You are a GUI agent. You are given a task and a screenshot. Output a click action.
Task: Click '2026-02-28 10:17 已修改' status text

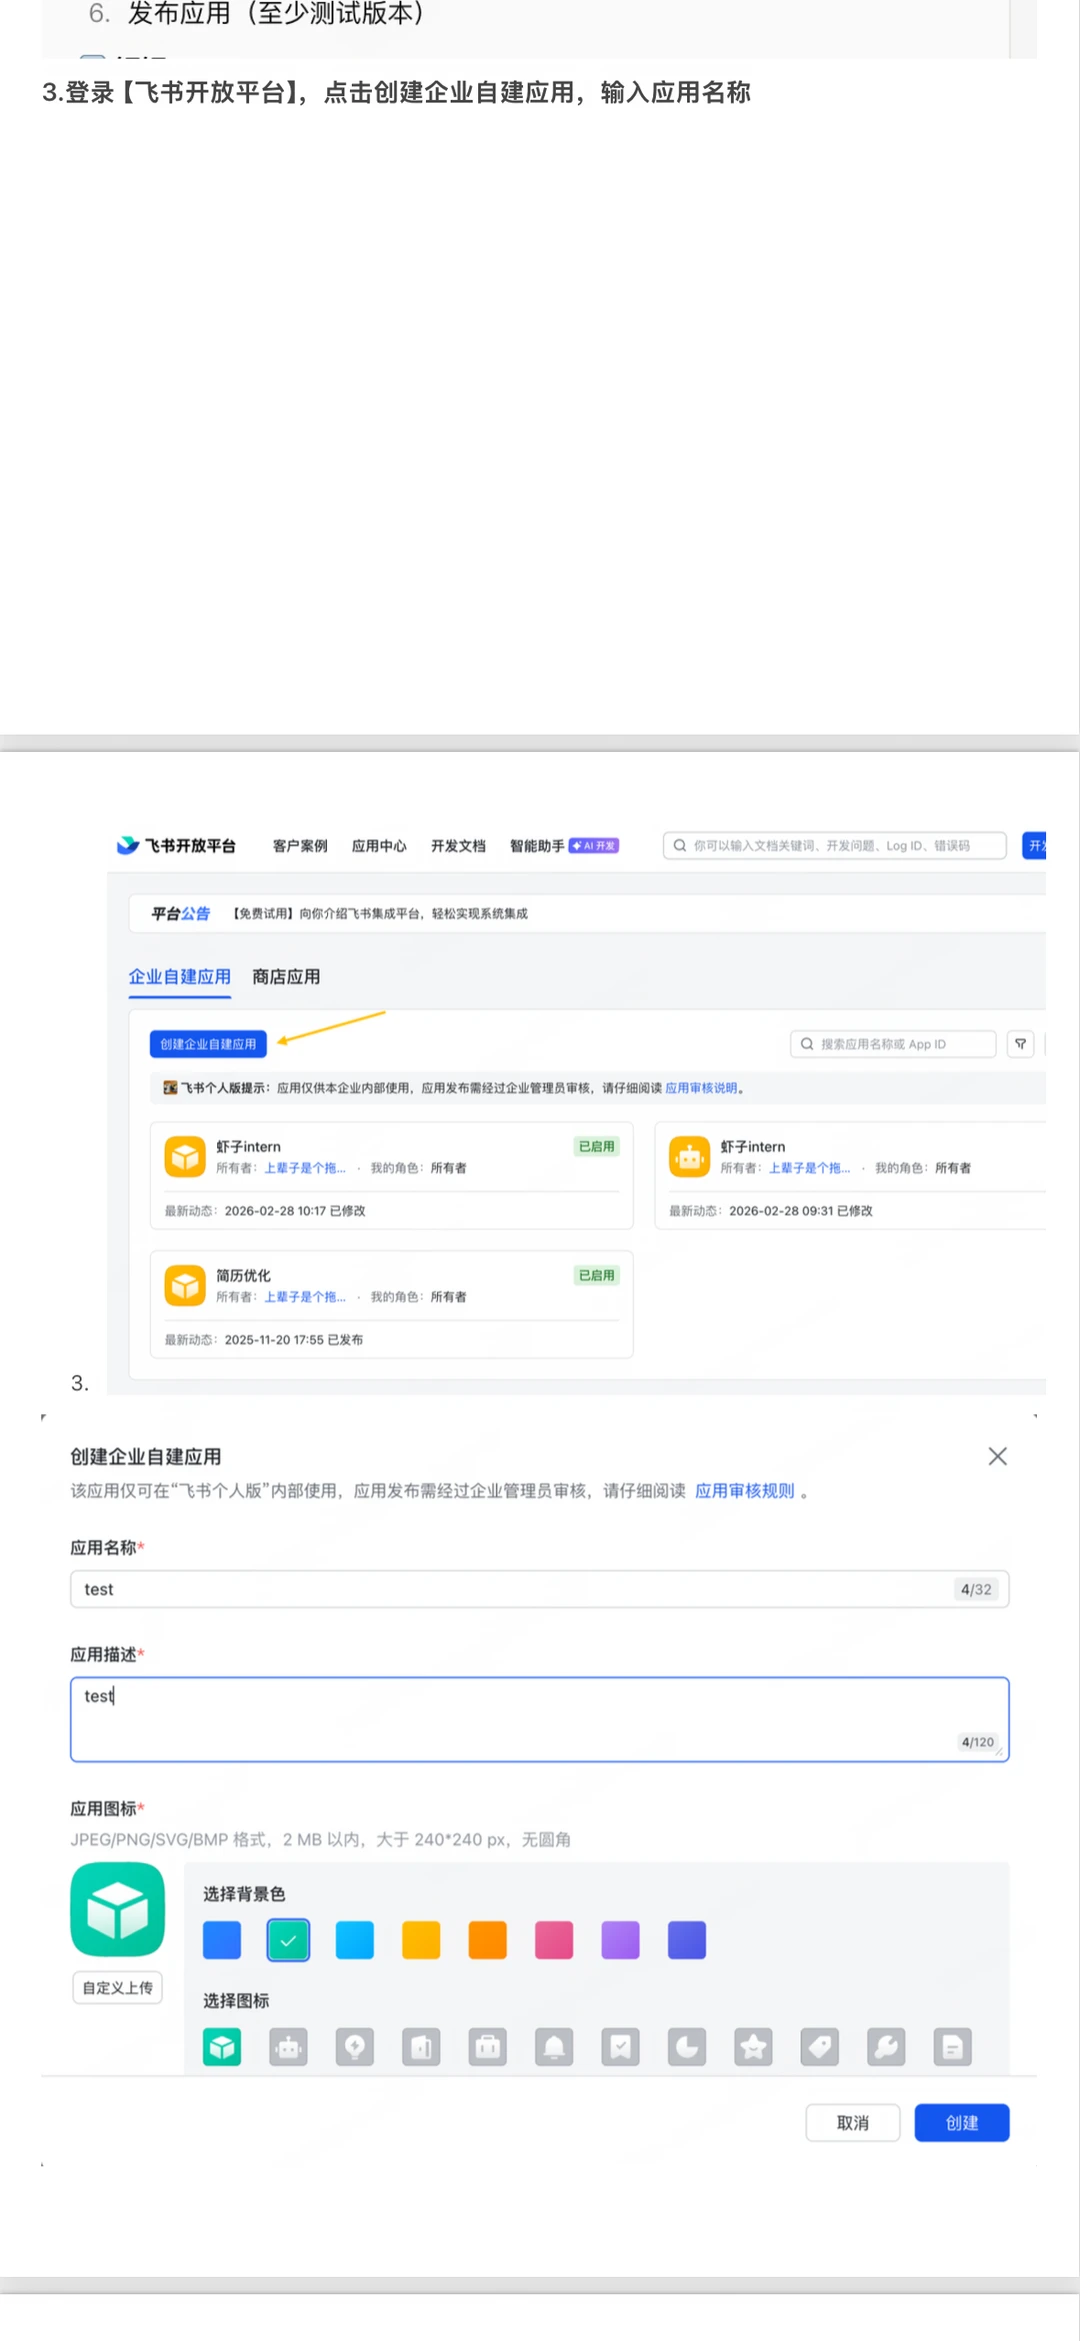pyautogui.click(x=295, y=1211)
